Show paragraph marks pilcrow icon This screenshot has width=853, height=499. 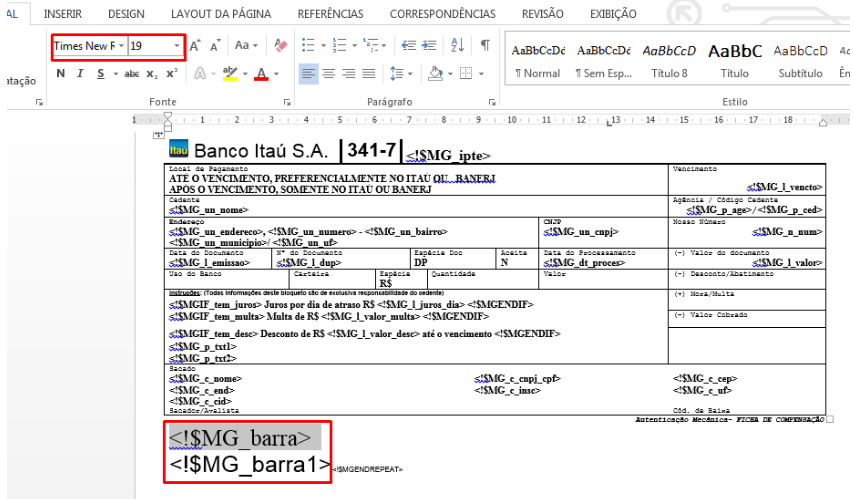tap(485, 45)
